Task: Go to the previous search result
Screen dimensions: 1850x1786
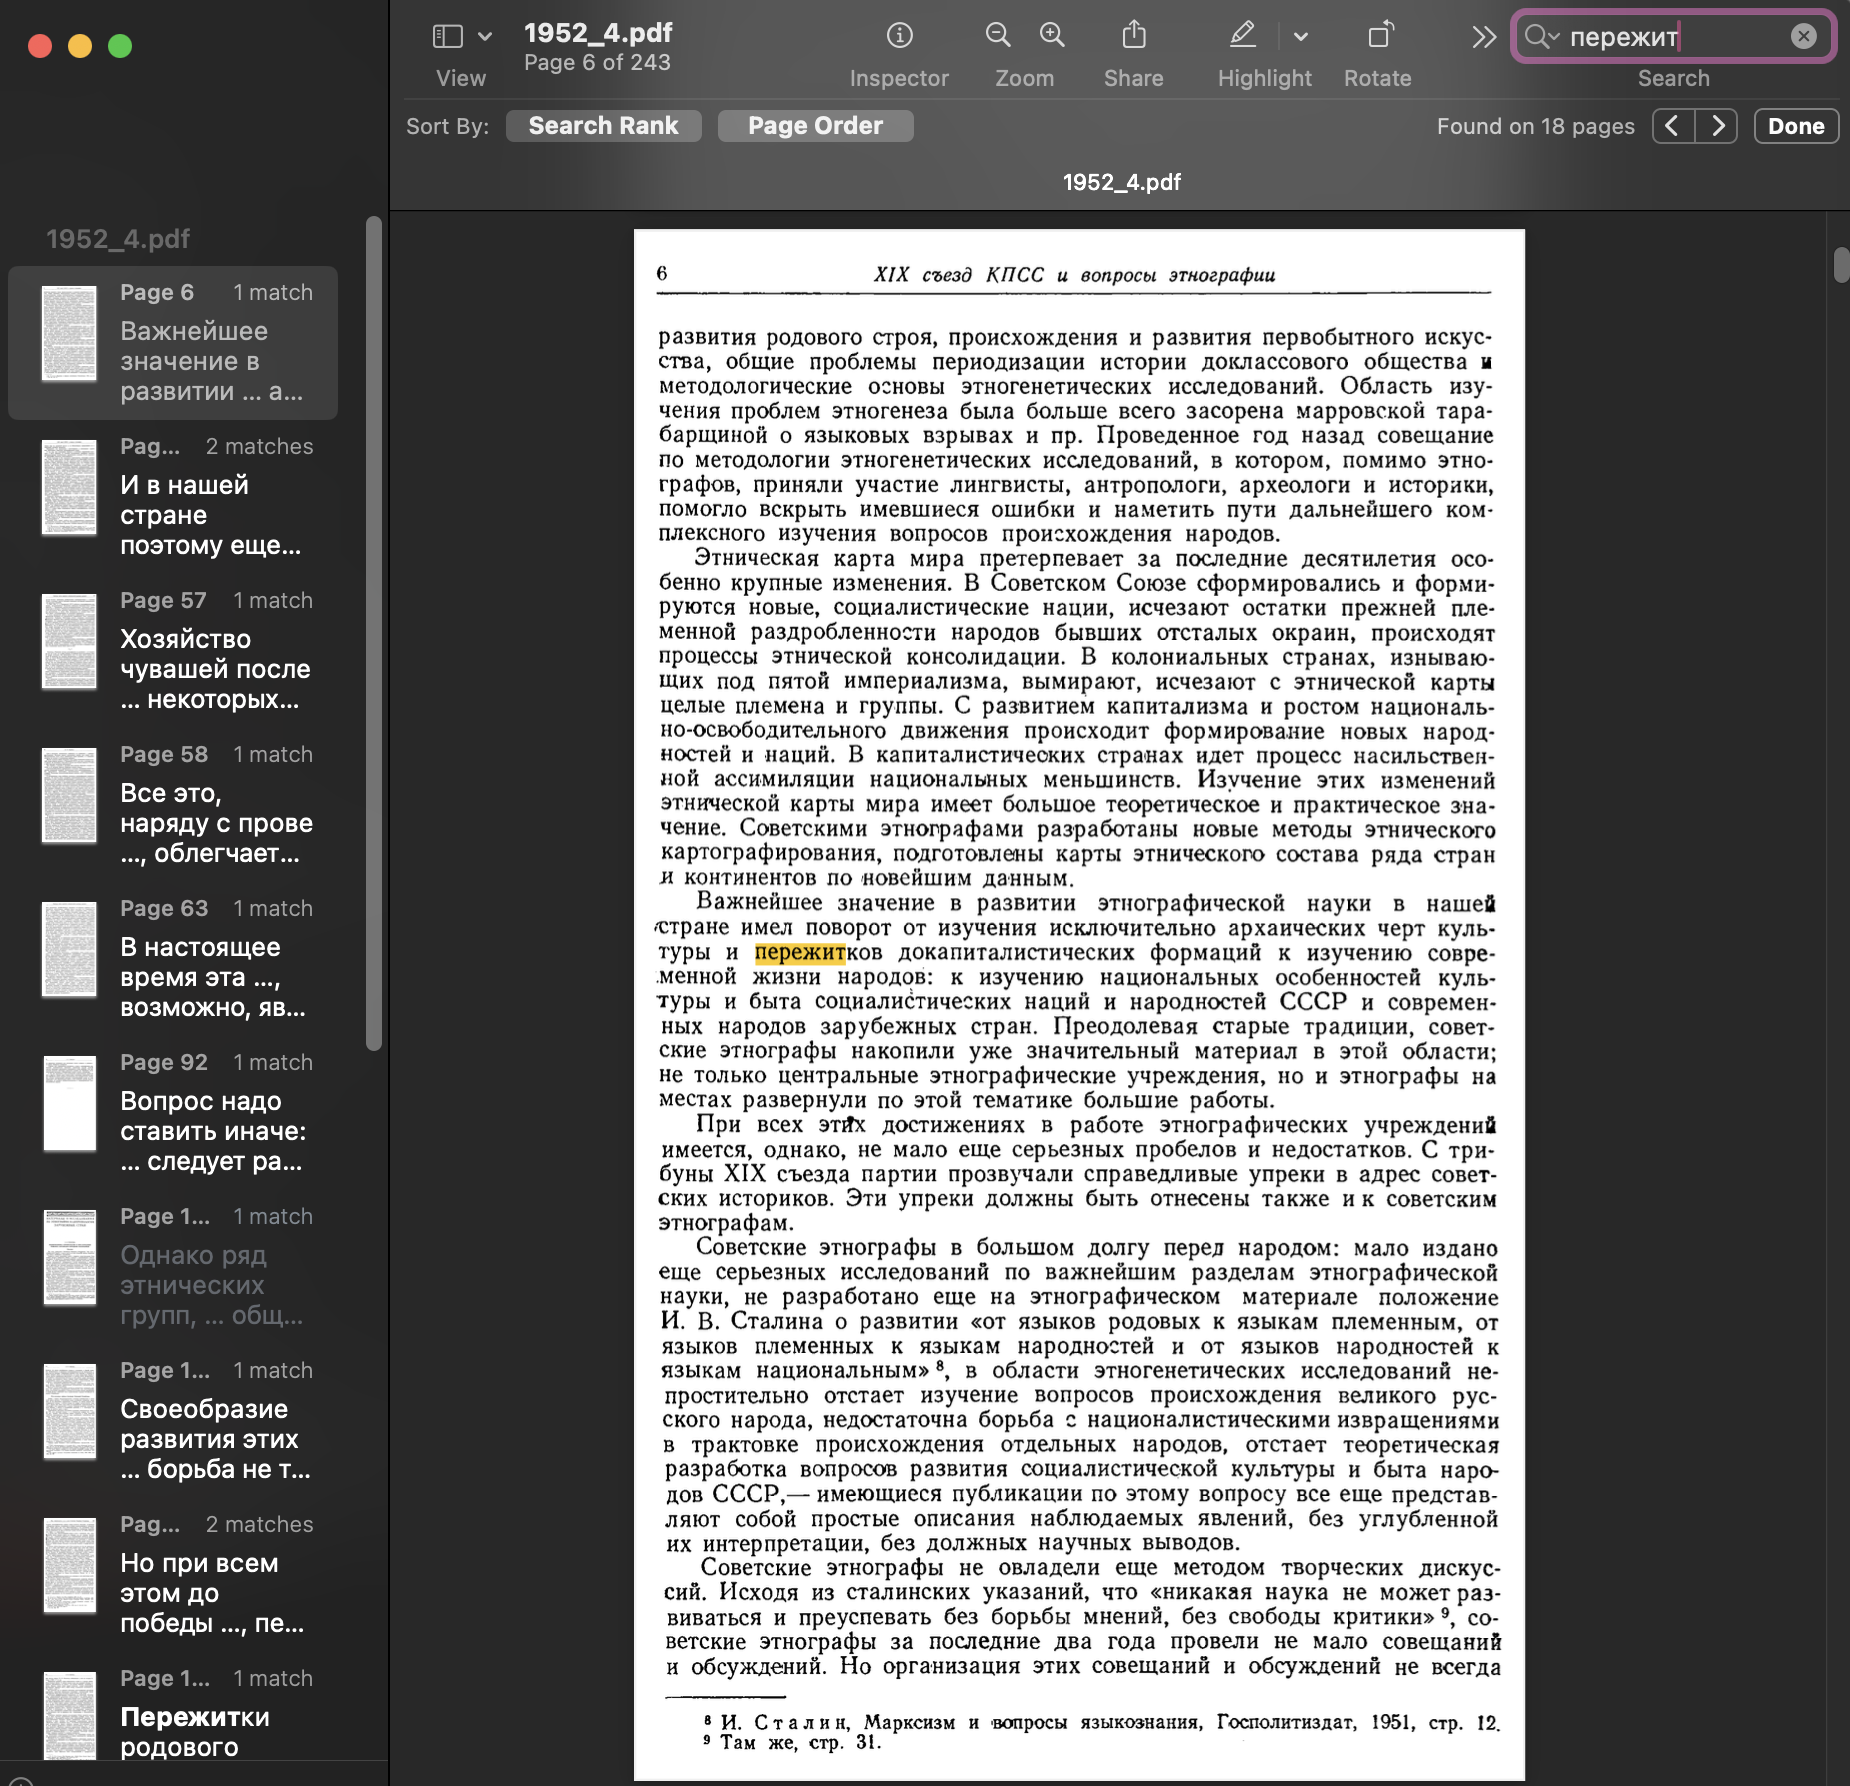Action: tap(1674, 125)
